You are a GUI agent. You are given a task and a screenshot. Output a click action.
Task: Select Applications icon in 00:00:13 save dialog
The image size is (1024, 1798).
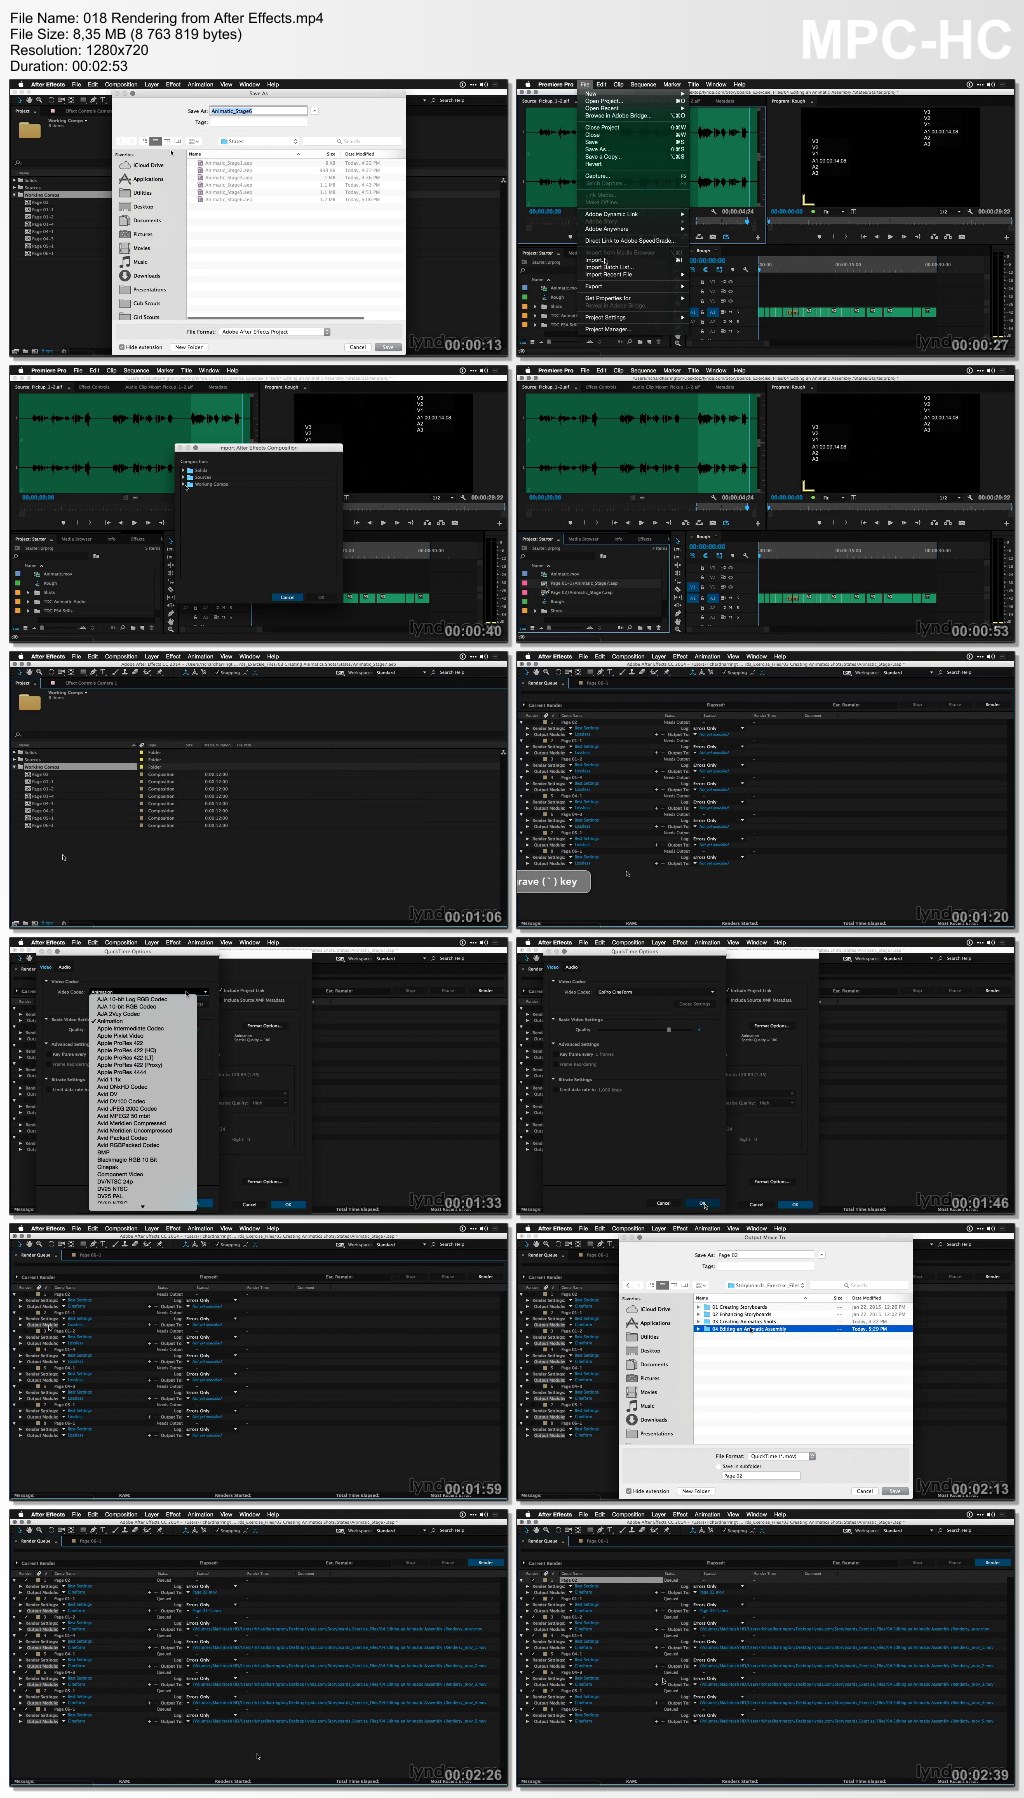(125, 179)
